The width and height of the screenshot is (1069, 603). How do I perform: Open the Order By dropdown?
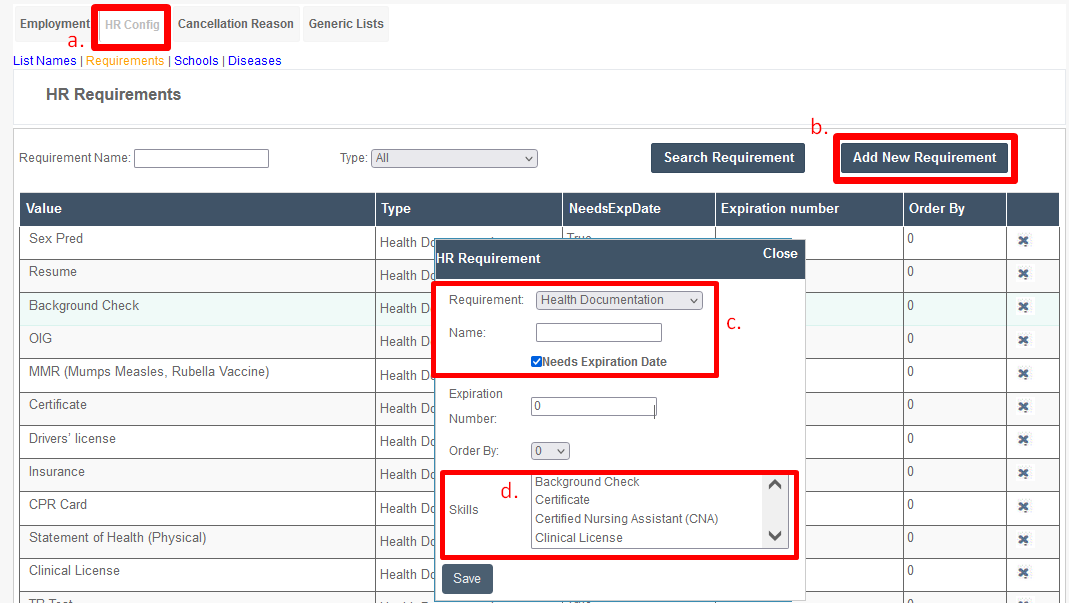550,451
